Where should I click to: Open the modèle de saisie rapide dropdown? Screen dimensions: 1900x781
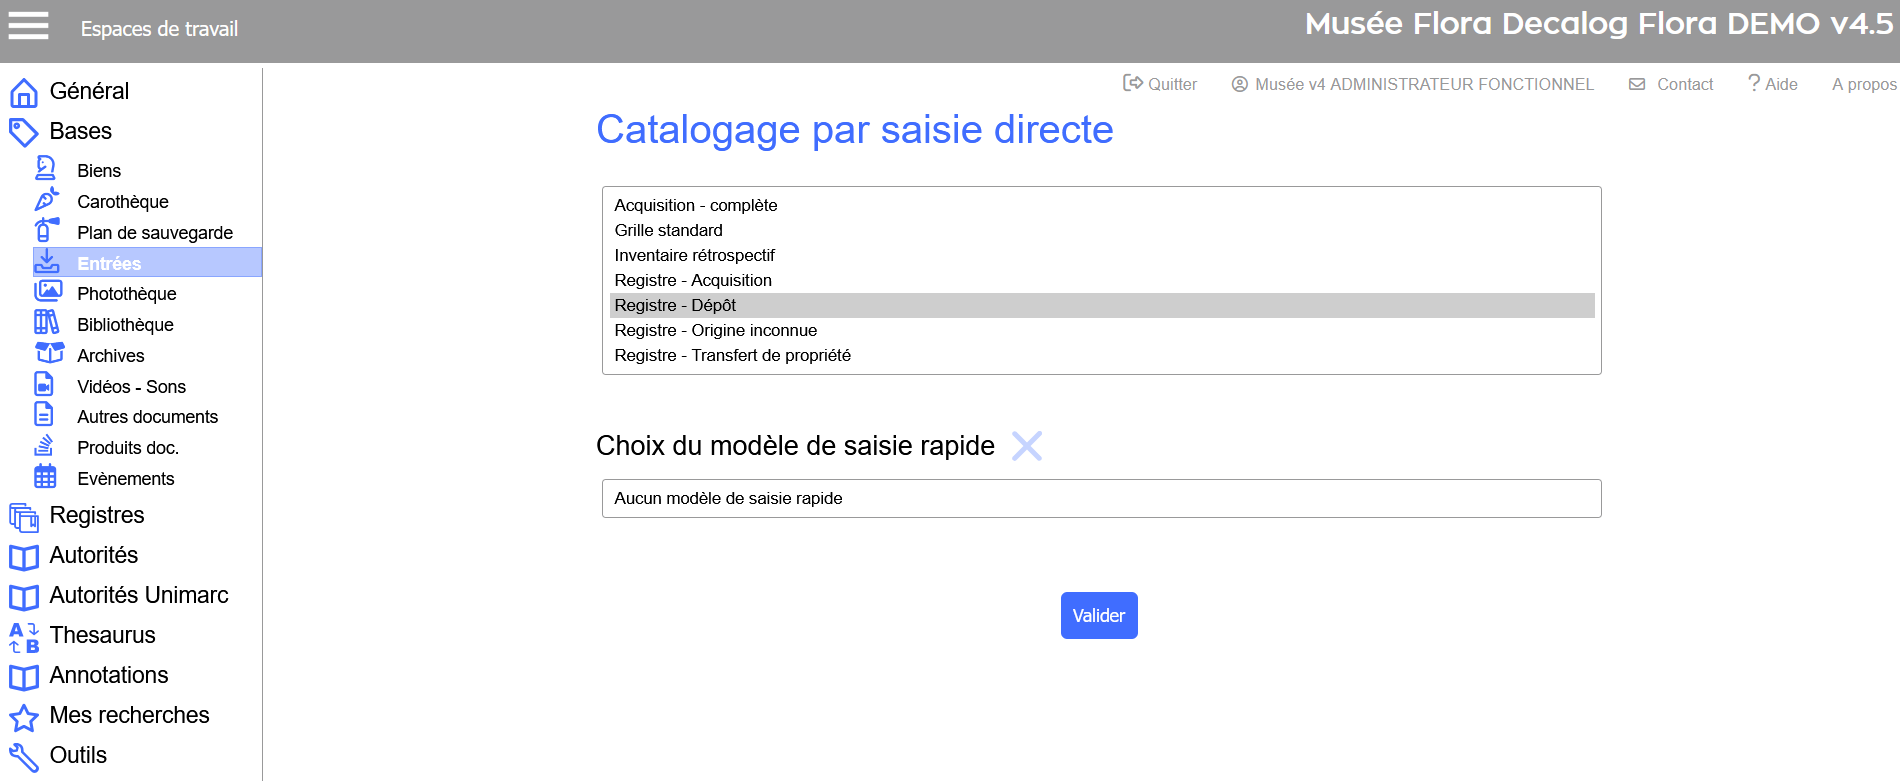pos(1101,498)
